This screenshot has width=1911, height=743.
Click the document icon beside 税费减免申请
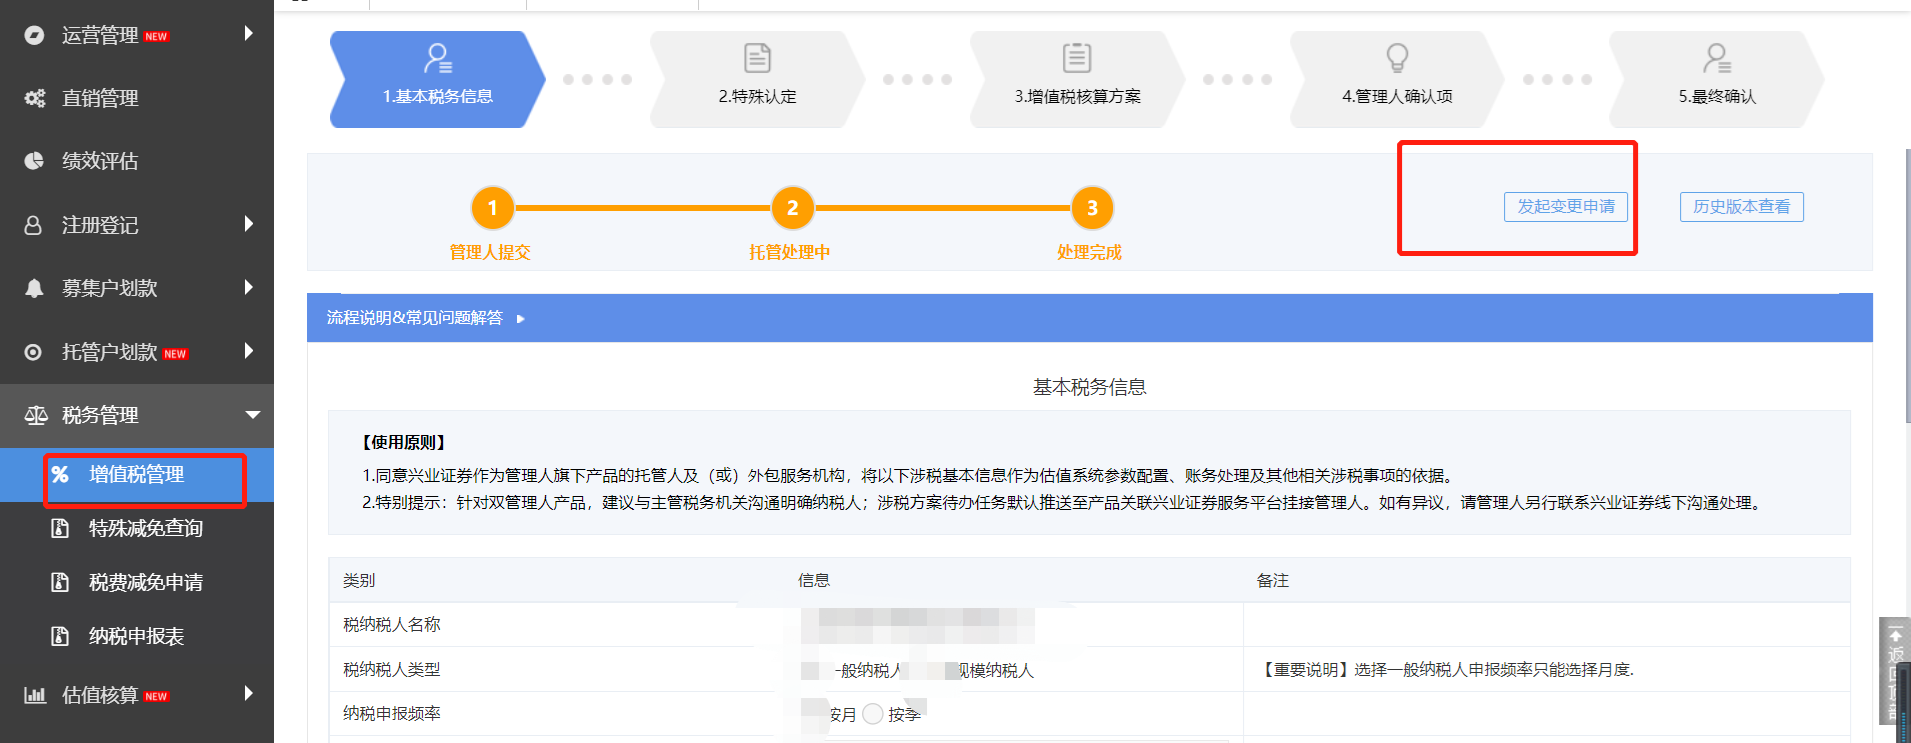pos(60,582)
